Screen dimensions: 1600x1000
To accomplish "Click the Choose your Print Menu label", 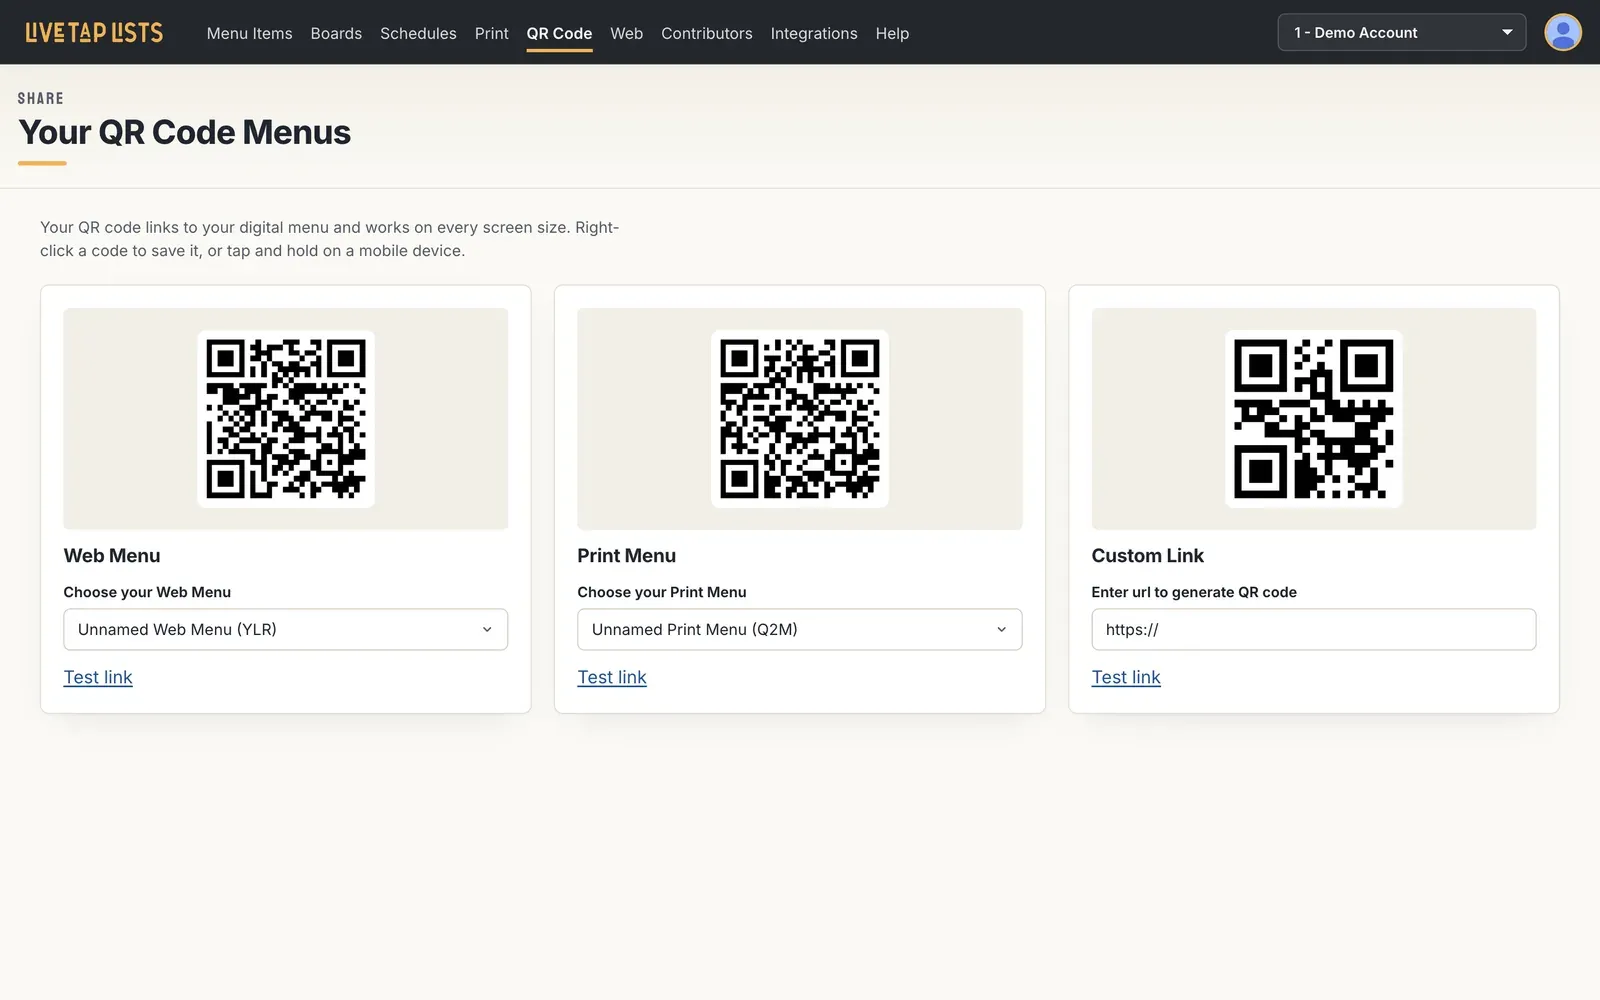I will (x=662, y=592).
